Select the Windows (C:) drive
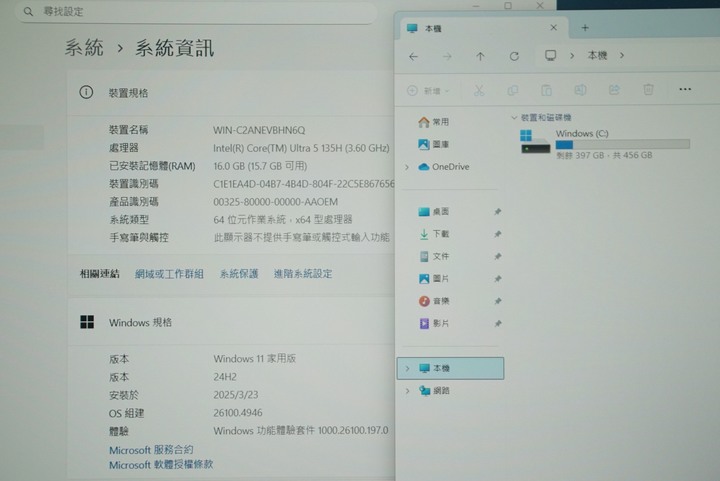Screen dimensions: 720x481 pos(604,144)
